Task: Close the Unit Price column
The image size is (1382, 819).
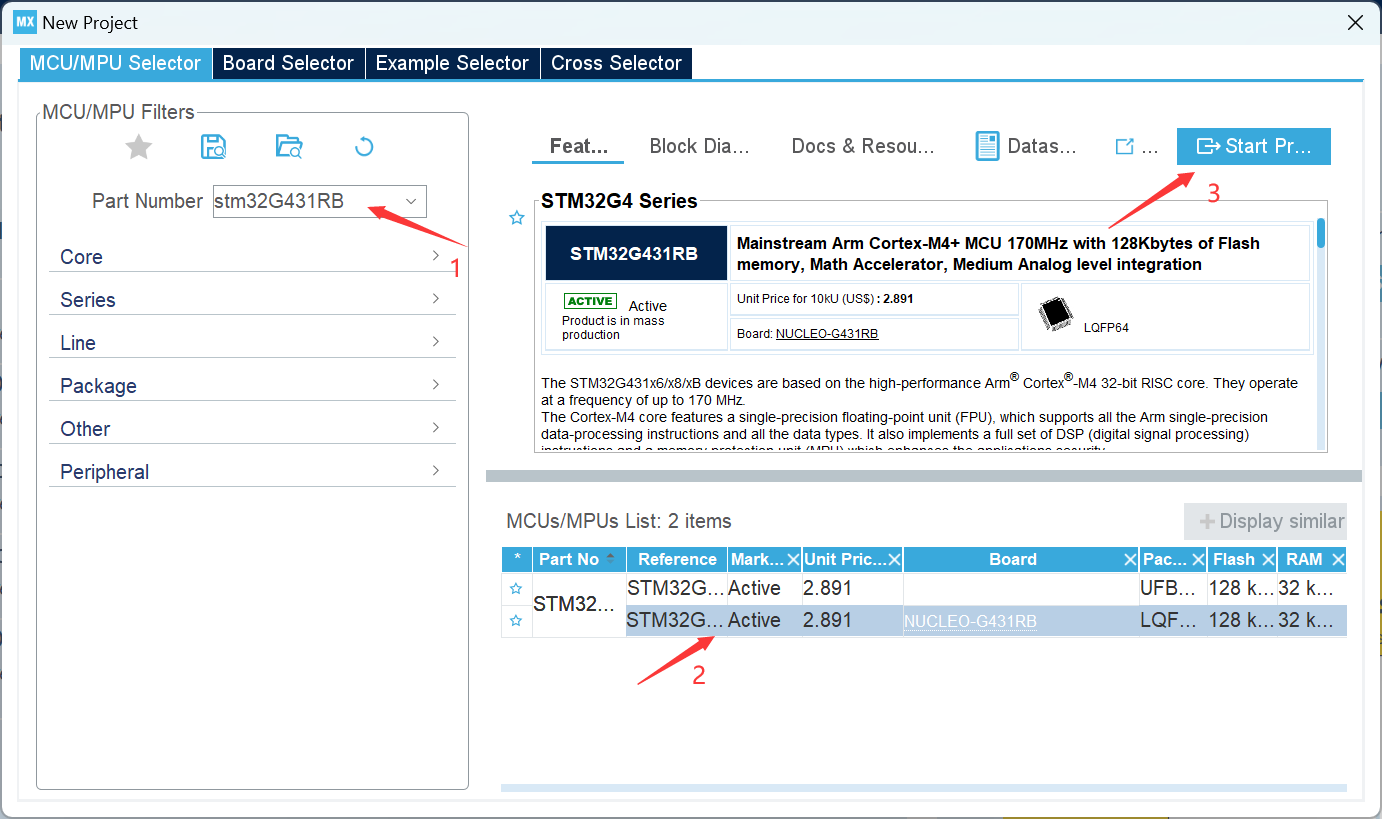Action: coord(894,560)
